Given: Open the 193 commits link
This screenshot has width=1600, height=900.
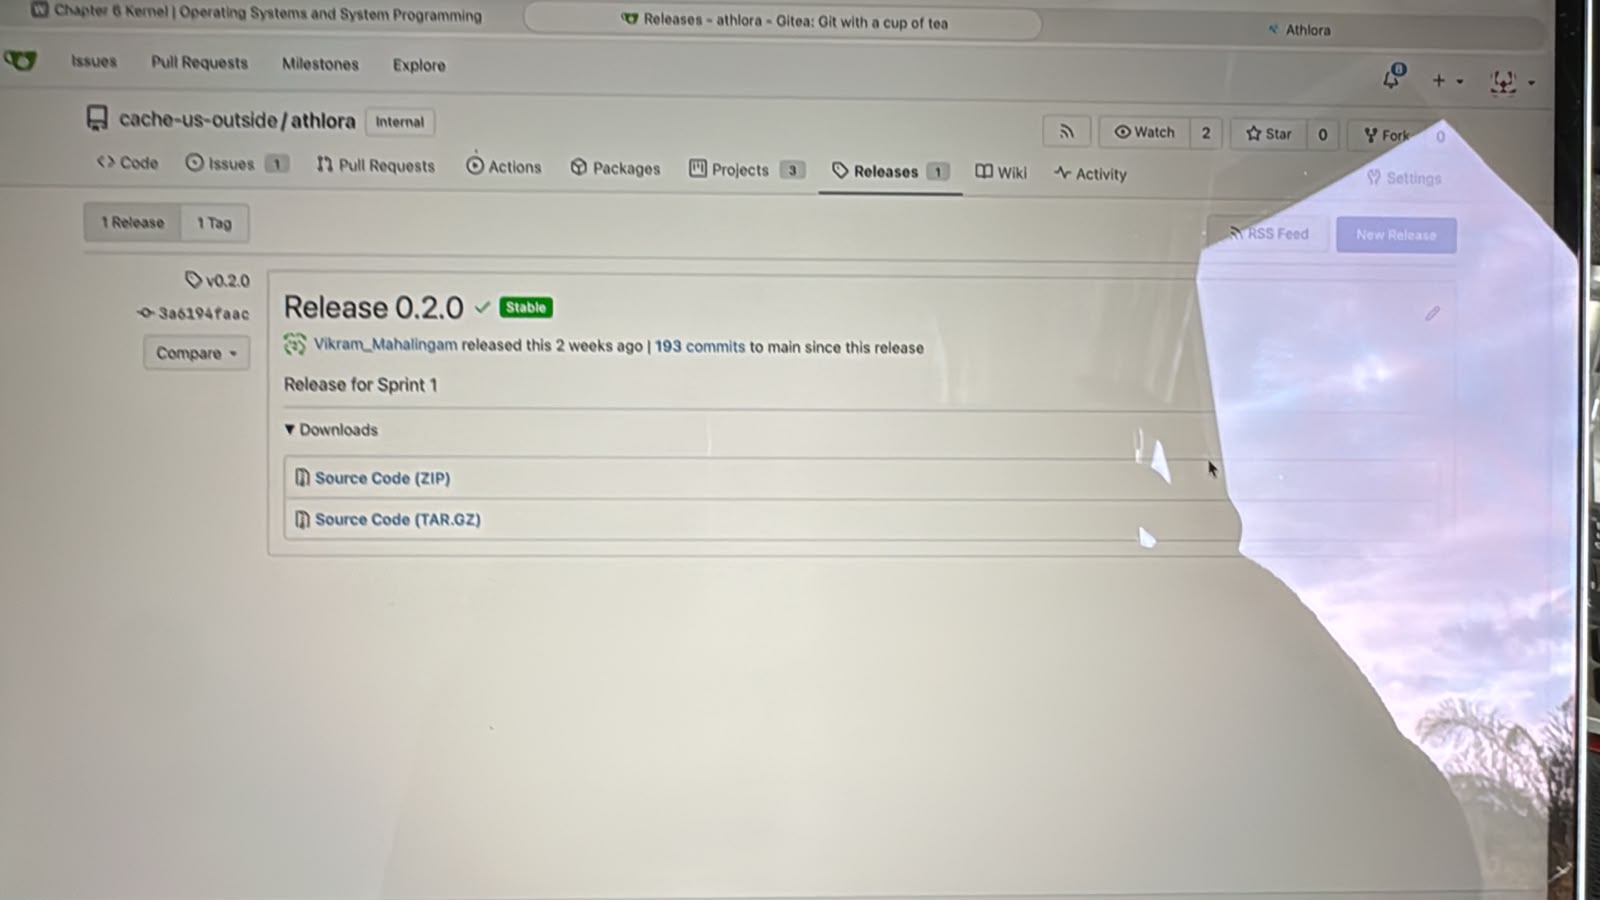Looking at the screenshot, I should 700,346.
